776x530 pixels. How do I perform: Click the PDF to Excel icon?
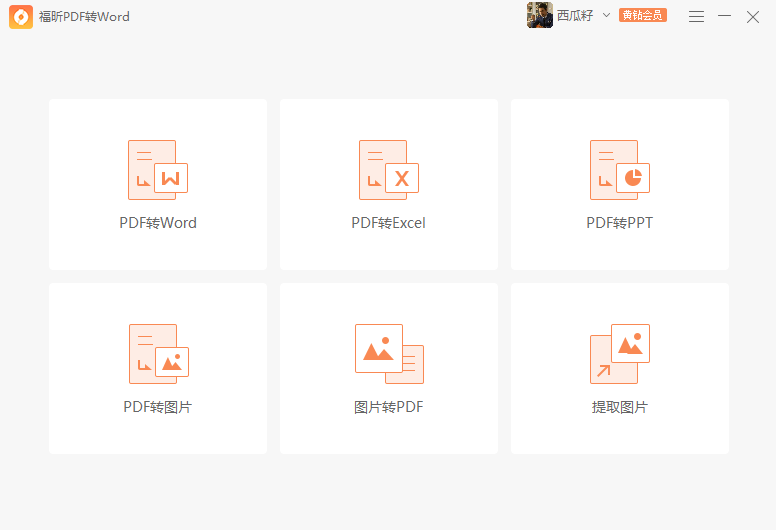coord(388,169)
